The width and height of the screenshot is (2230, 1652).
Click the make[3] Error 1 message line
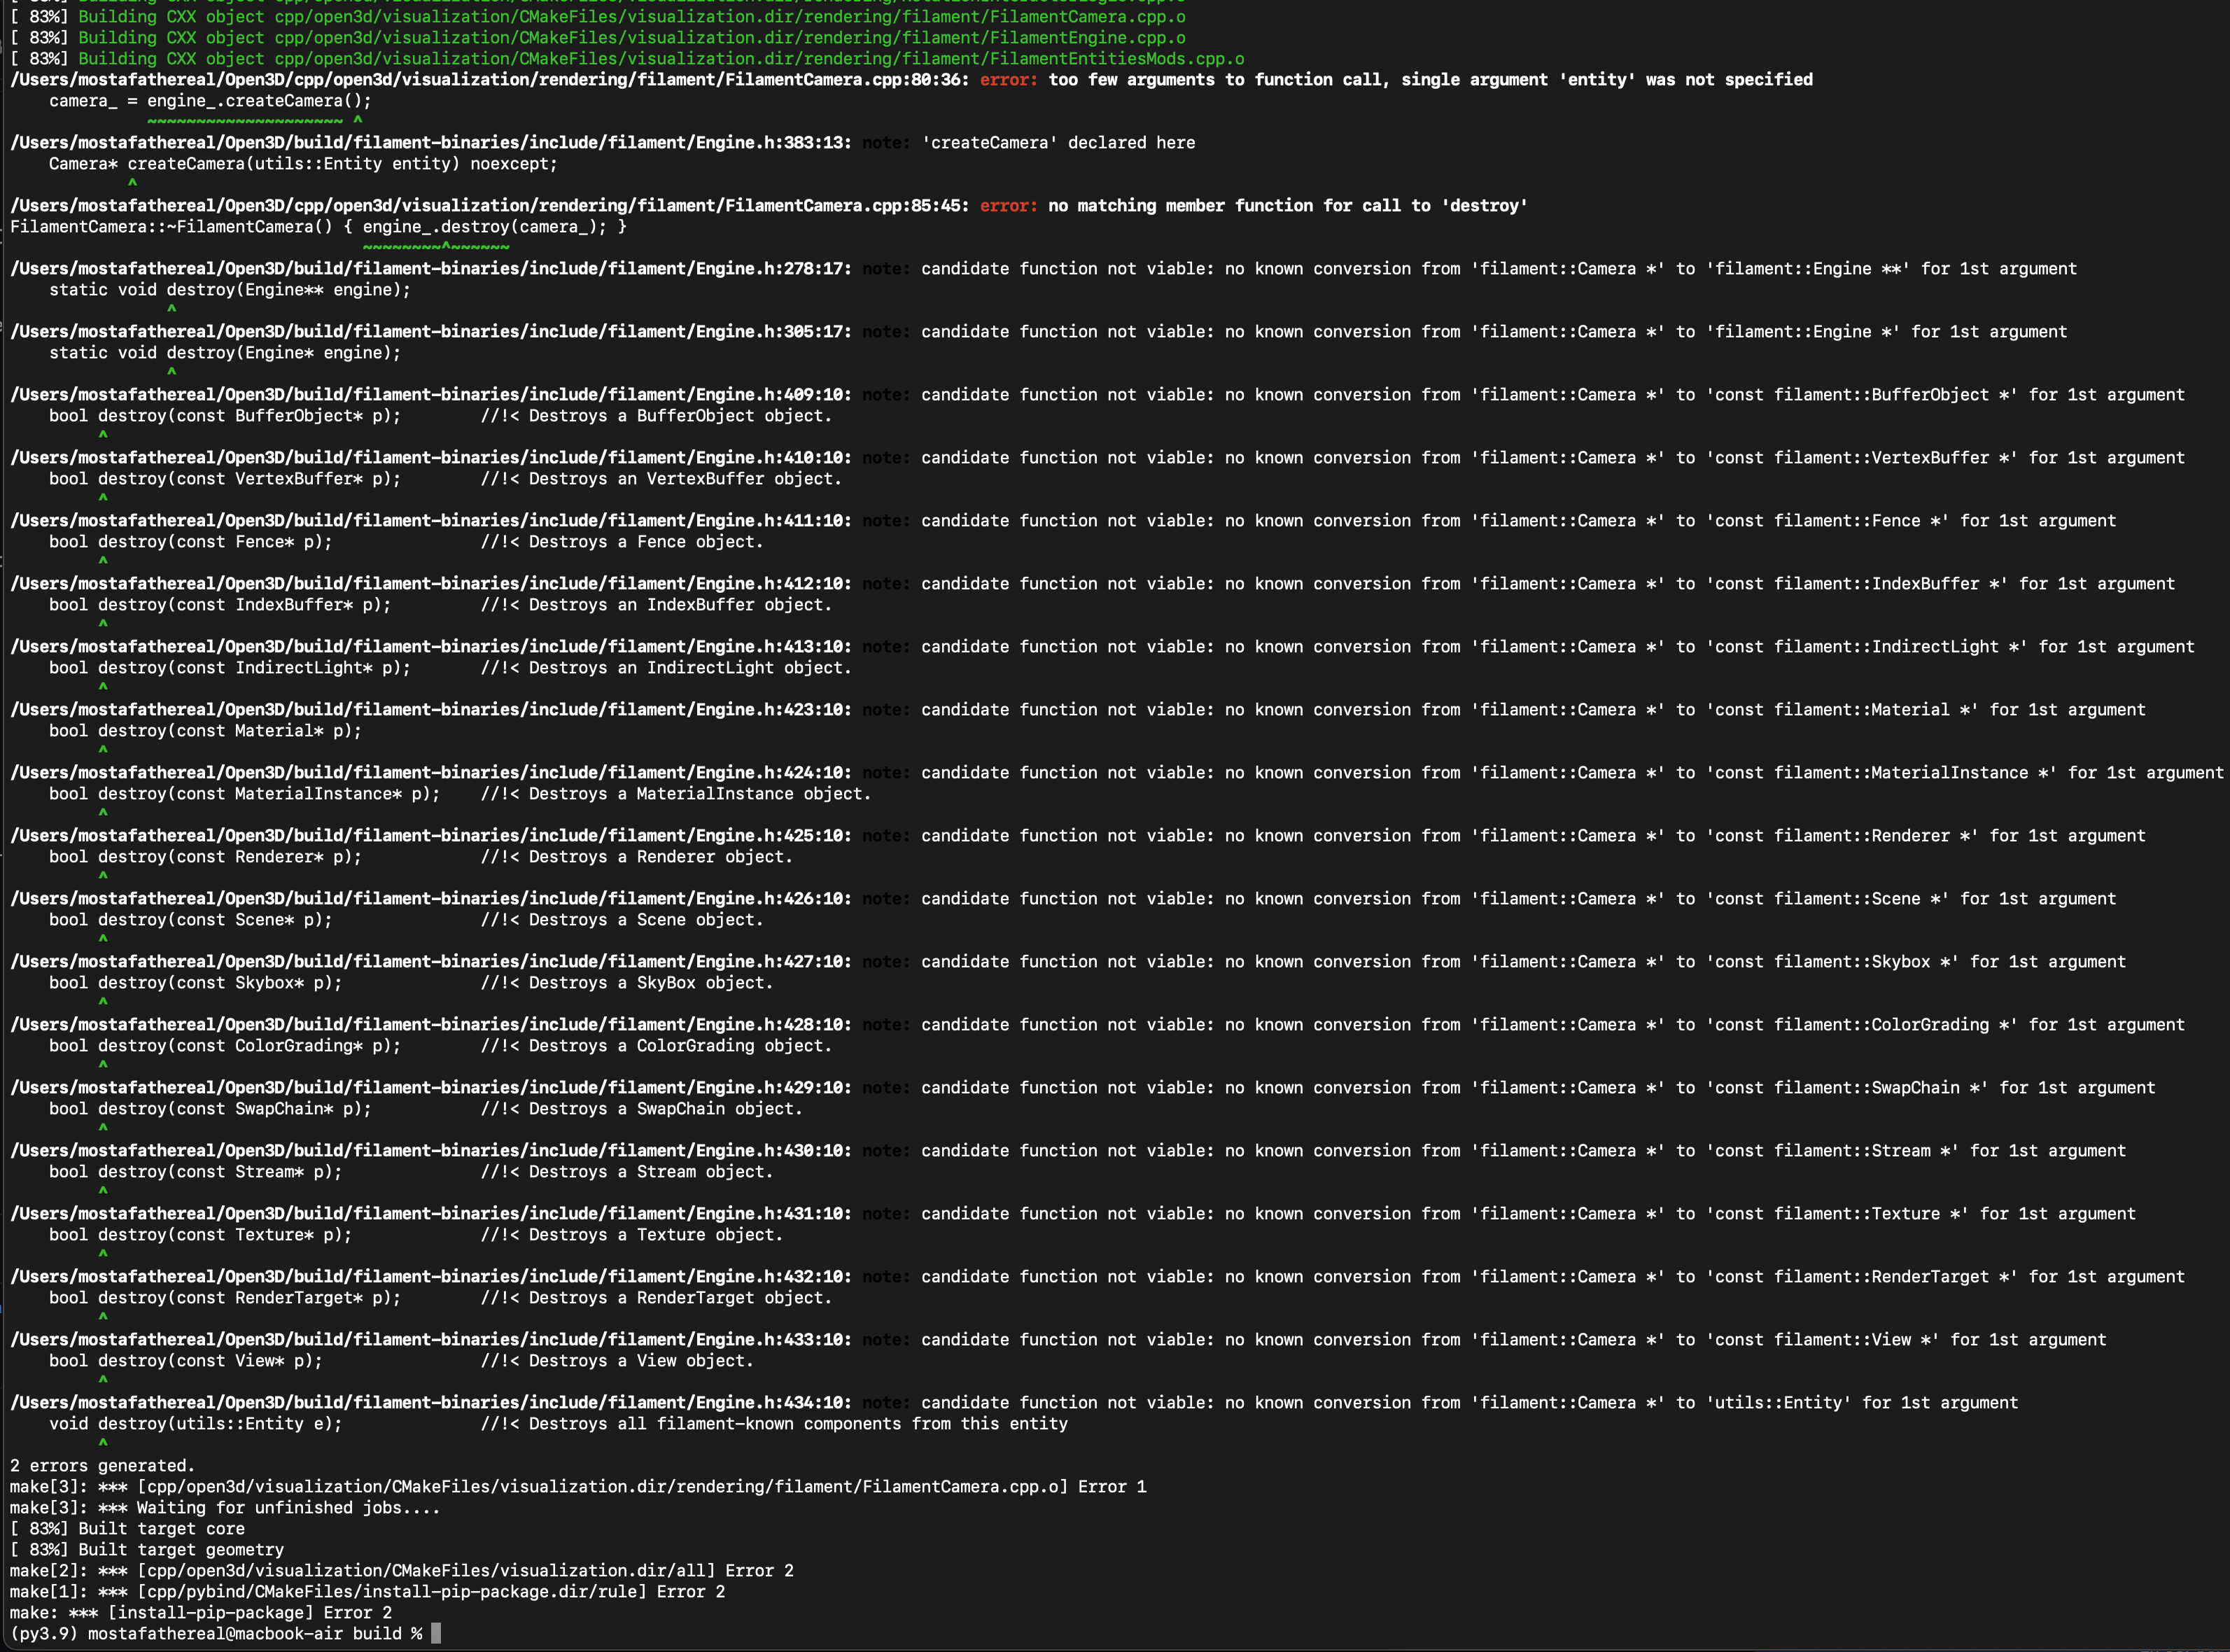580,1486
